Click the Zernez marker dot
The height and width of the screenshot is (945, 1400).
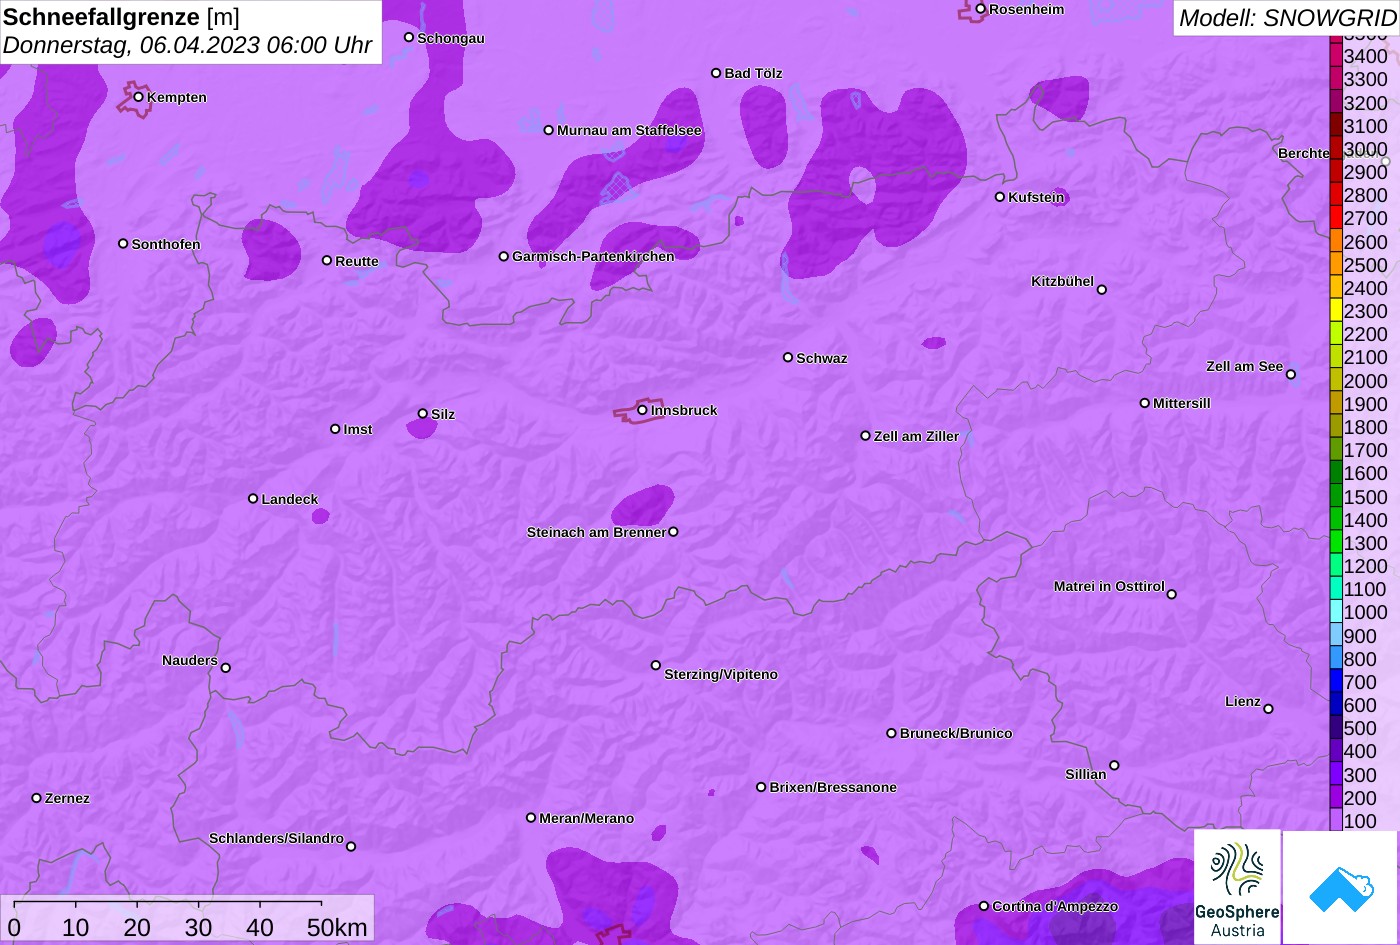[37, 798]
